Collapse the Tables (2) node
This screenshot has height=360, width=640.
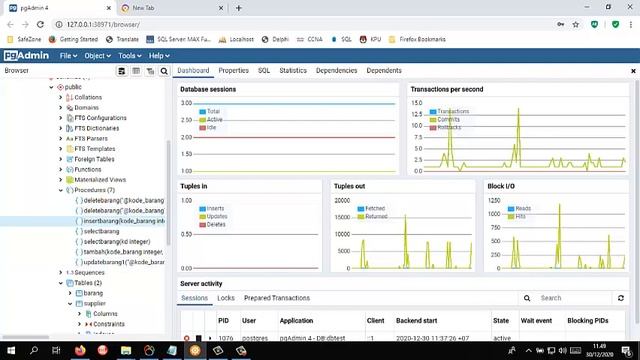tap(60, 283)
